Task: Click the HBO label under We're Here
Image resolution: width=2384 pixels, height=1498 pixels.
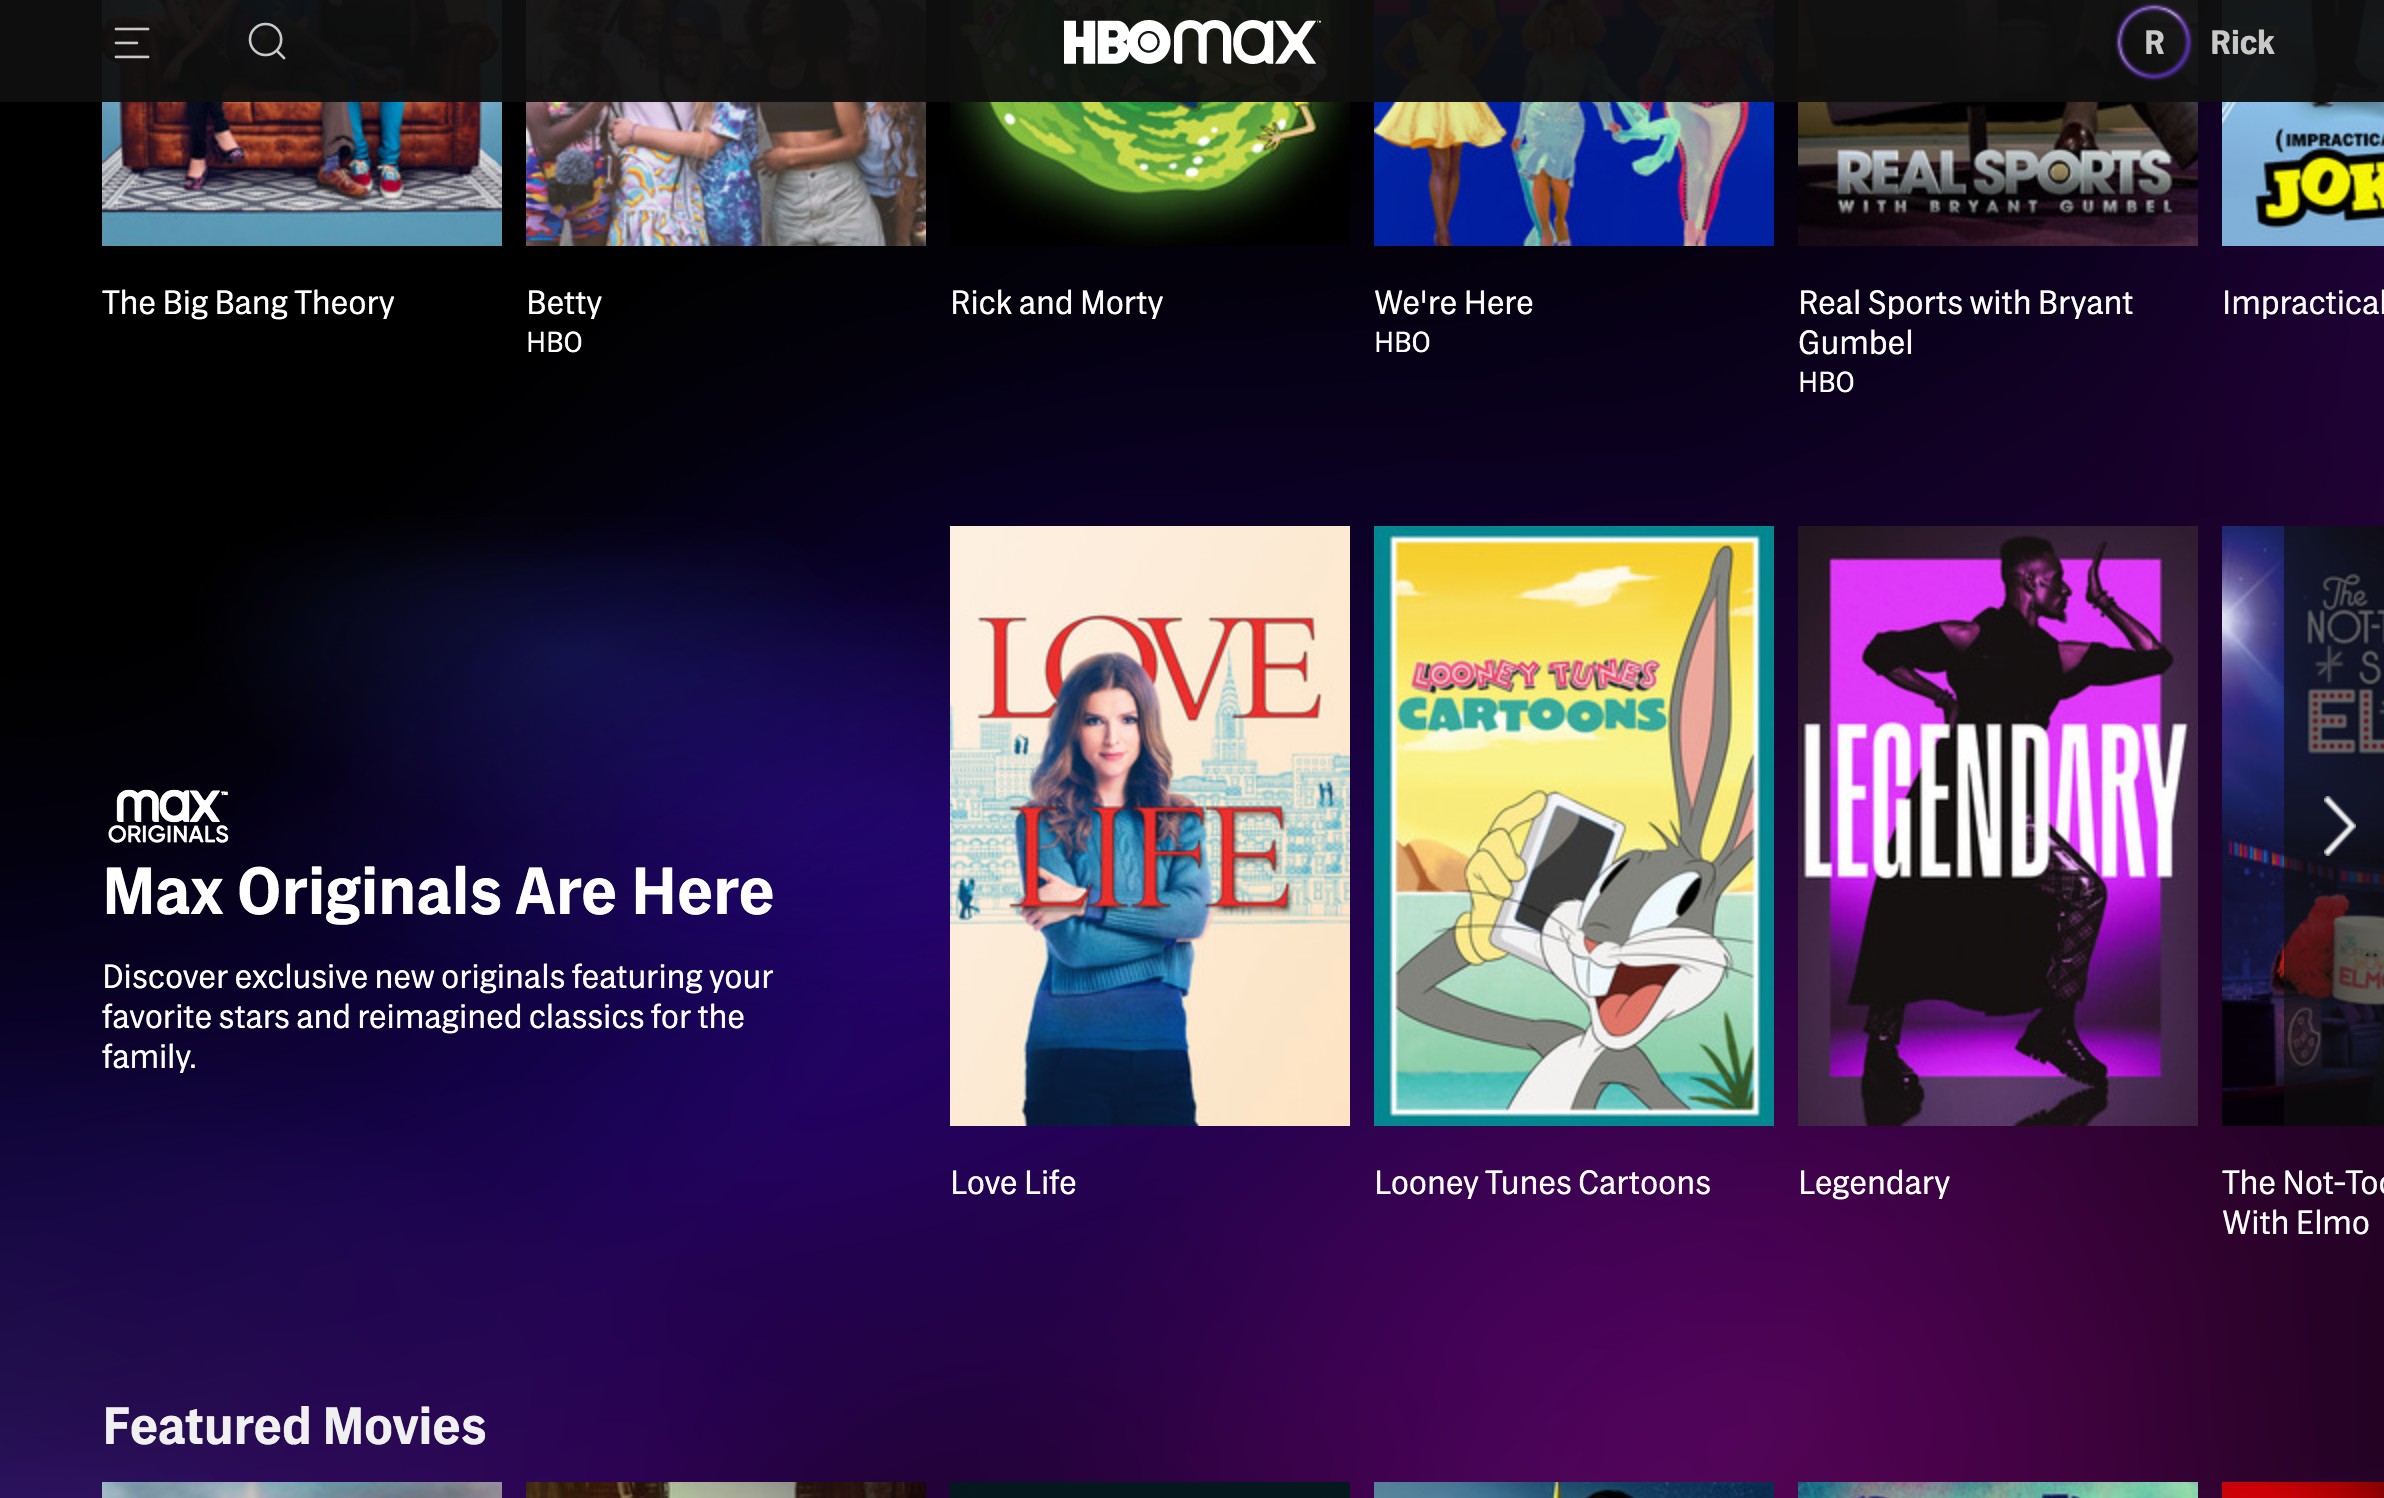Action: [1402, 343]
